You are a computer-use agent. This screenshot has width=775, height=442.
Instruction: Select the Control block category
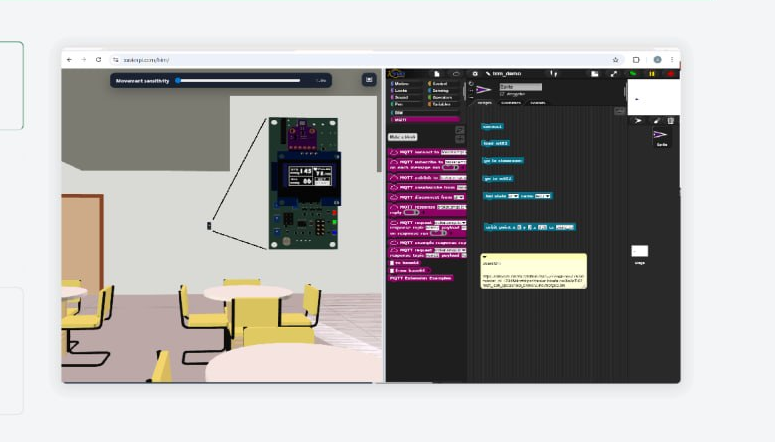tap(443, 84)
